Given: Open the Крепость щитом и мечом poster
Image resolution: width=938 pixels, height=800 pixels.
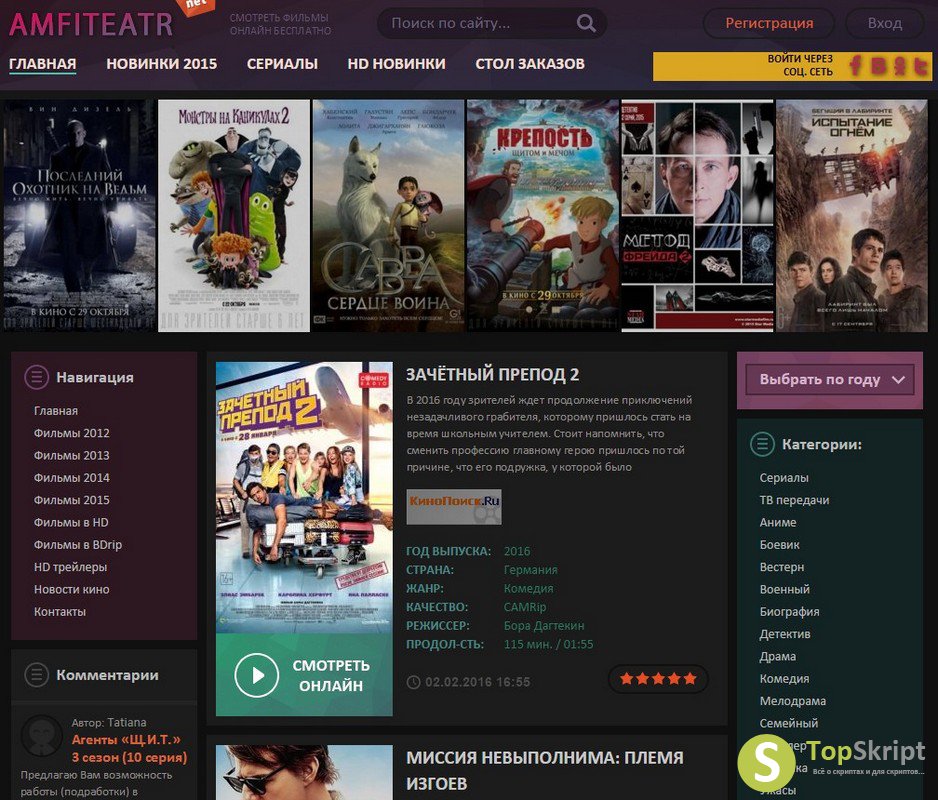Looking at the screenshot, I should [x=543, y=215].
